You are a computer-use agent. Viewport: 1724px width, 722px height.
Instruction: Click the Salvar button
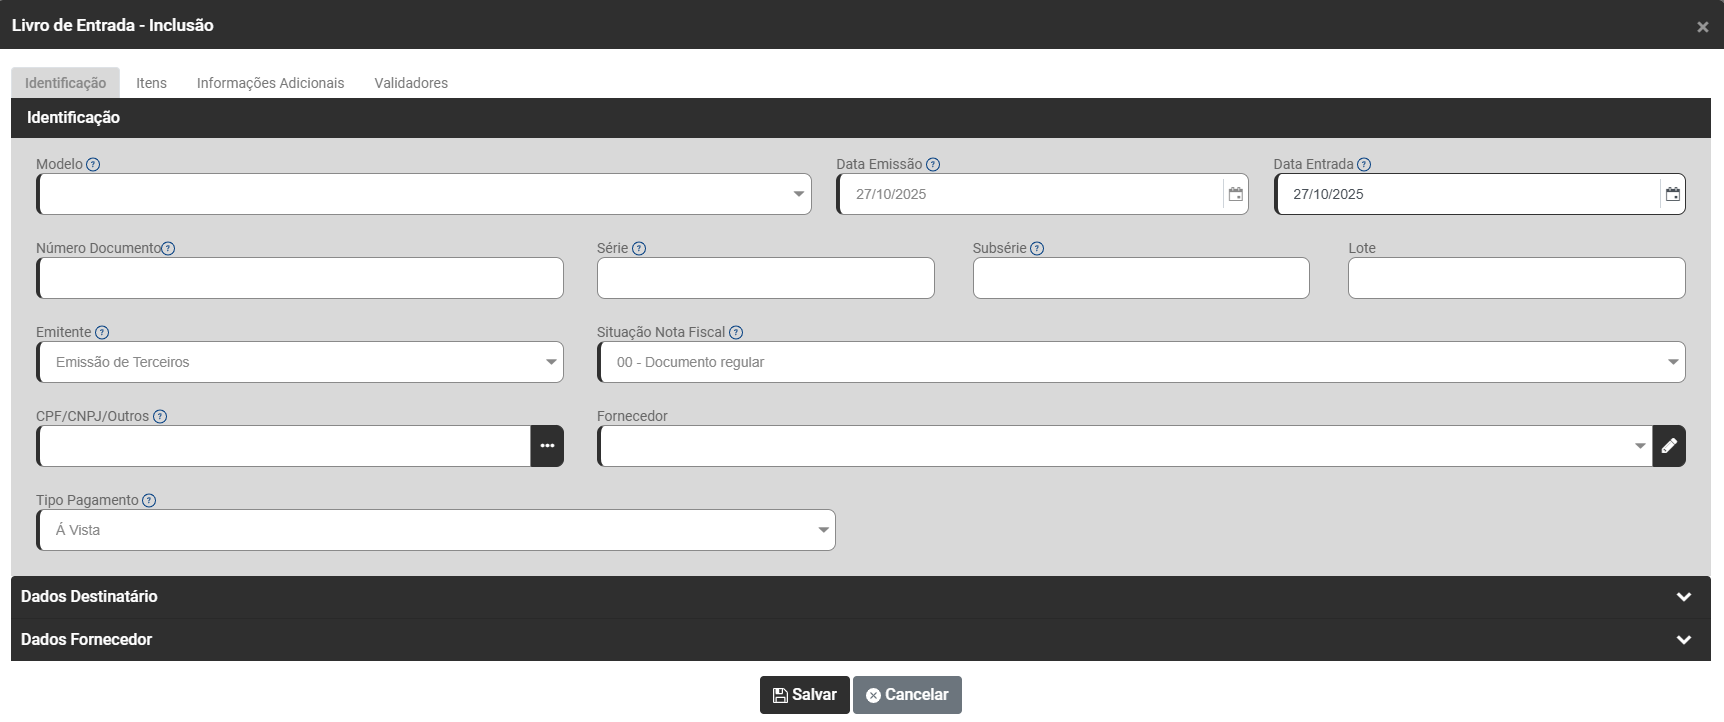pos(805,695)
